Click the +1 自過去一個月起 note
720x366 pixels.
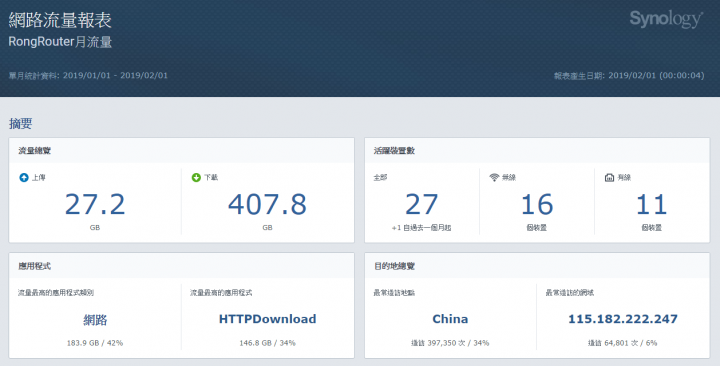[x=421, y=228]
